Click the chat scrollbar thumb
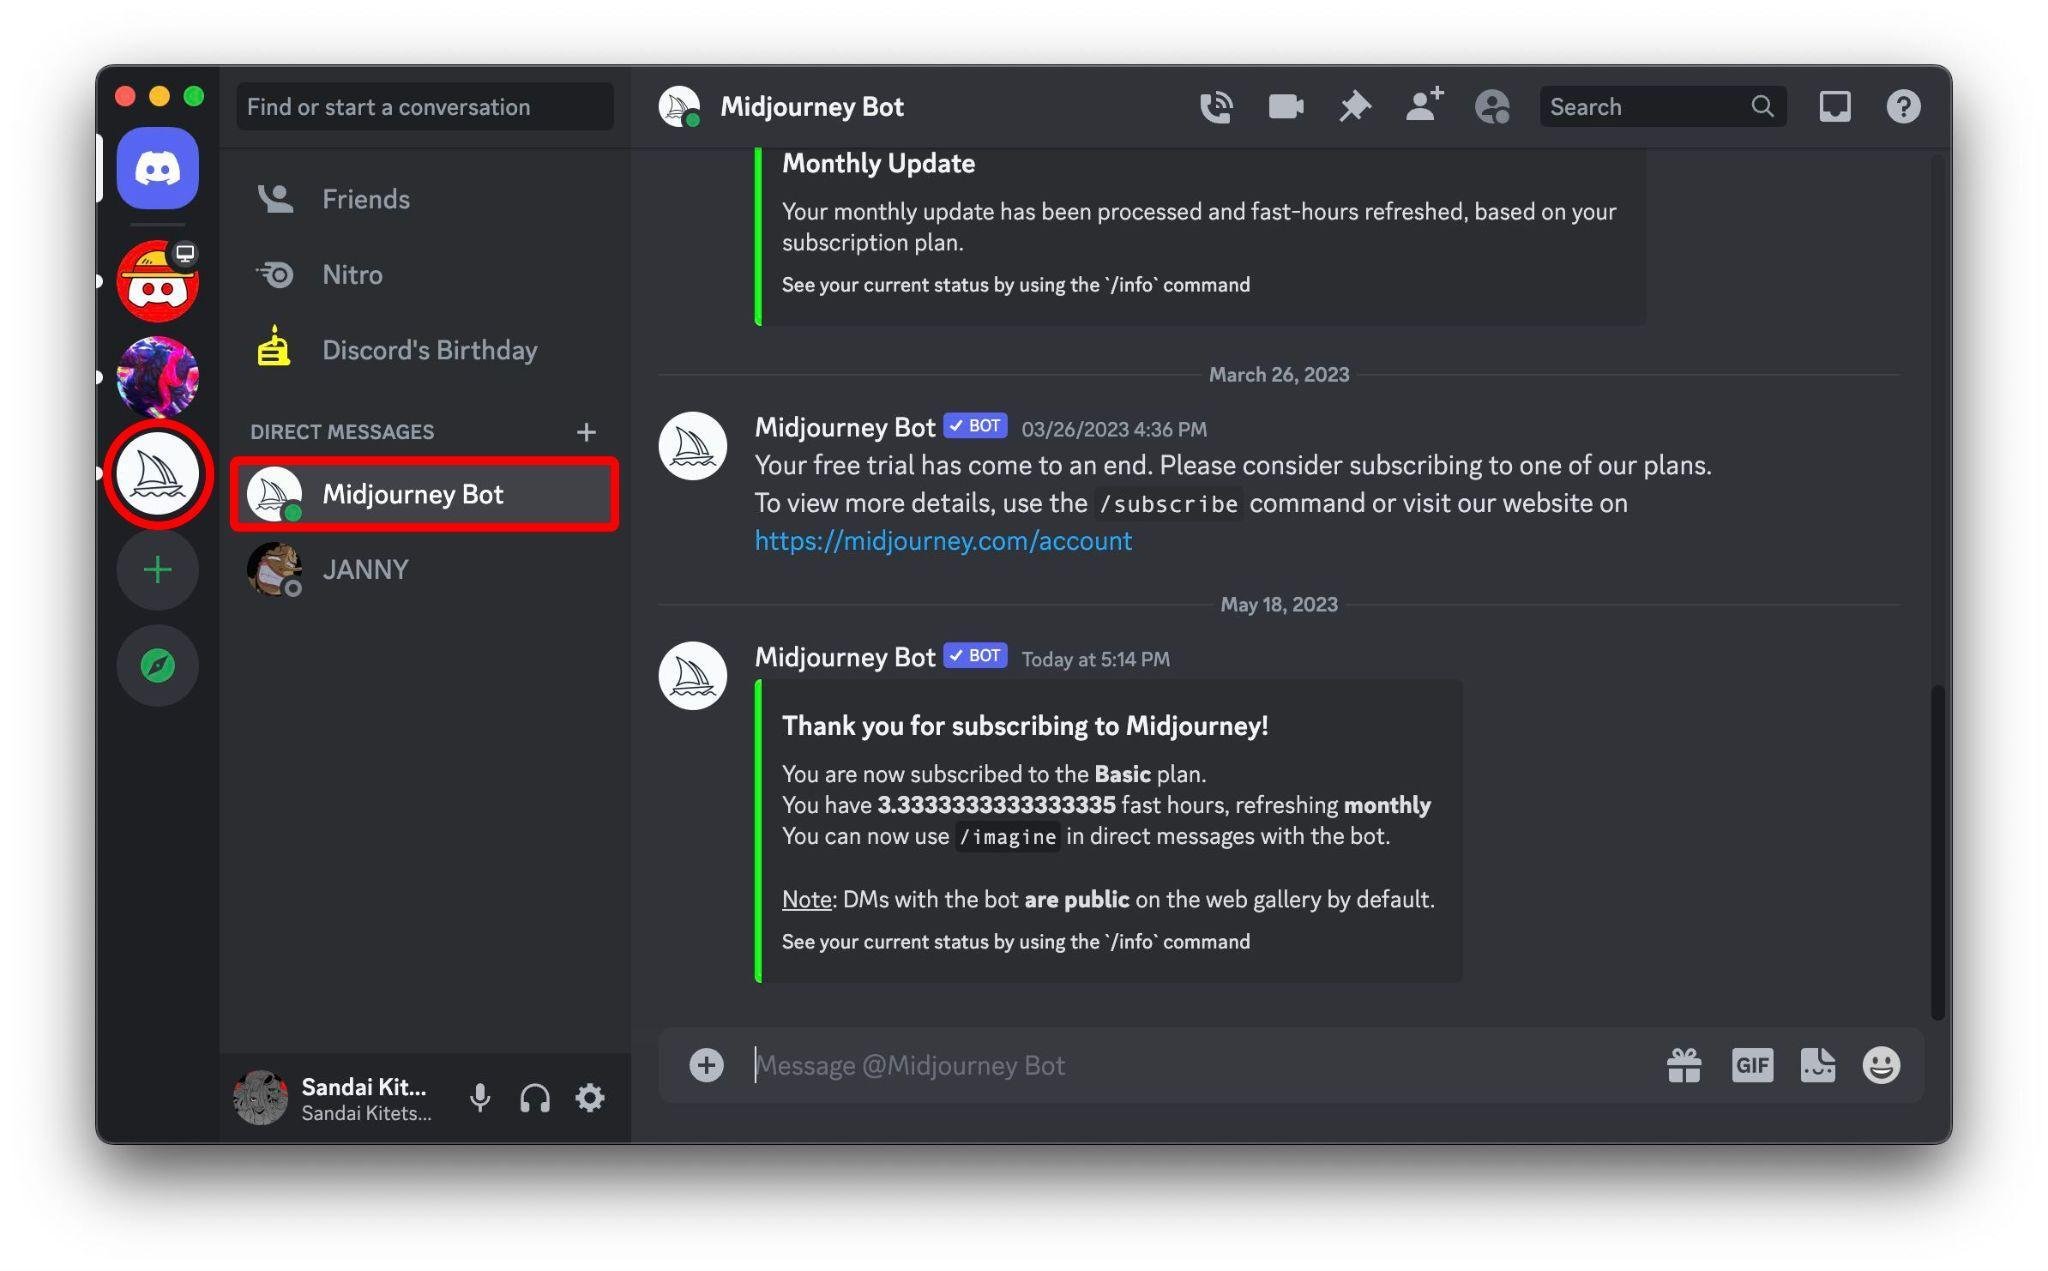The height and width of the screenshot is (1271, 2048). (x=1937, y=852)
